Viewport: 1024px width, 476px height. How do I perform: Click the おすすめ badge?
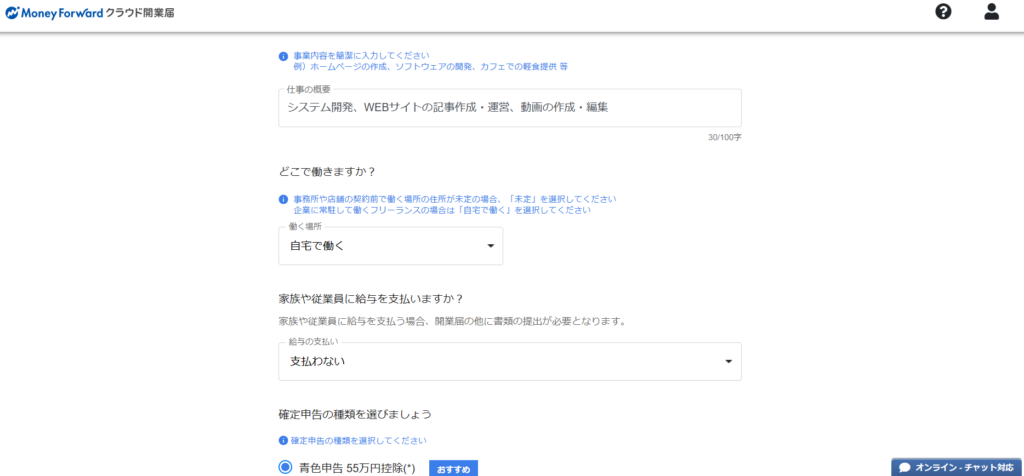(x=453, y=468)
